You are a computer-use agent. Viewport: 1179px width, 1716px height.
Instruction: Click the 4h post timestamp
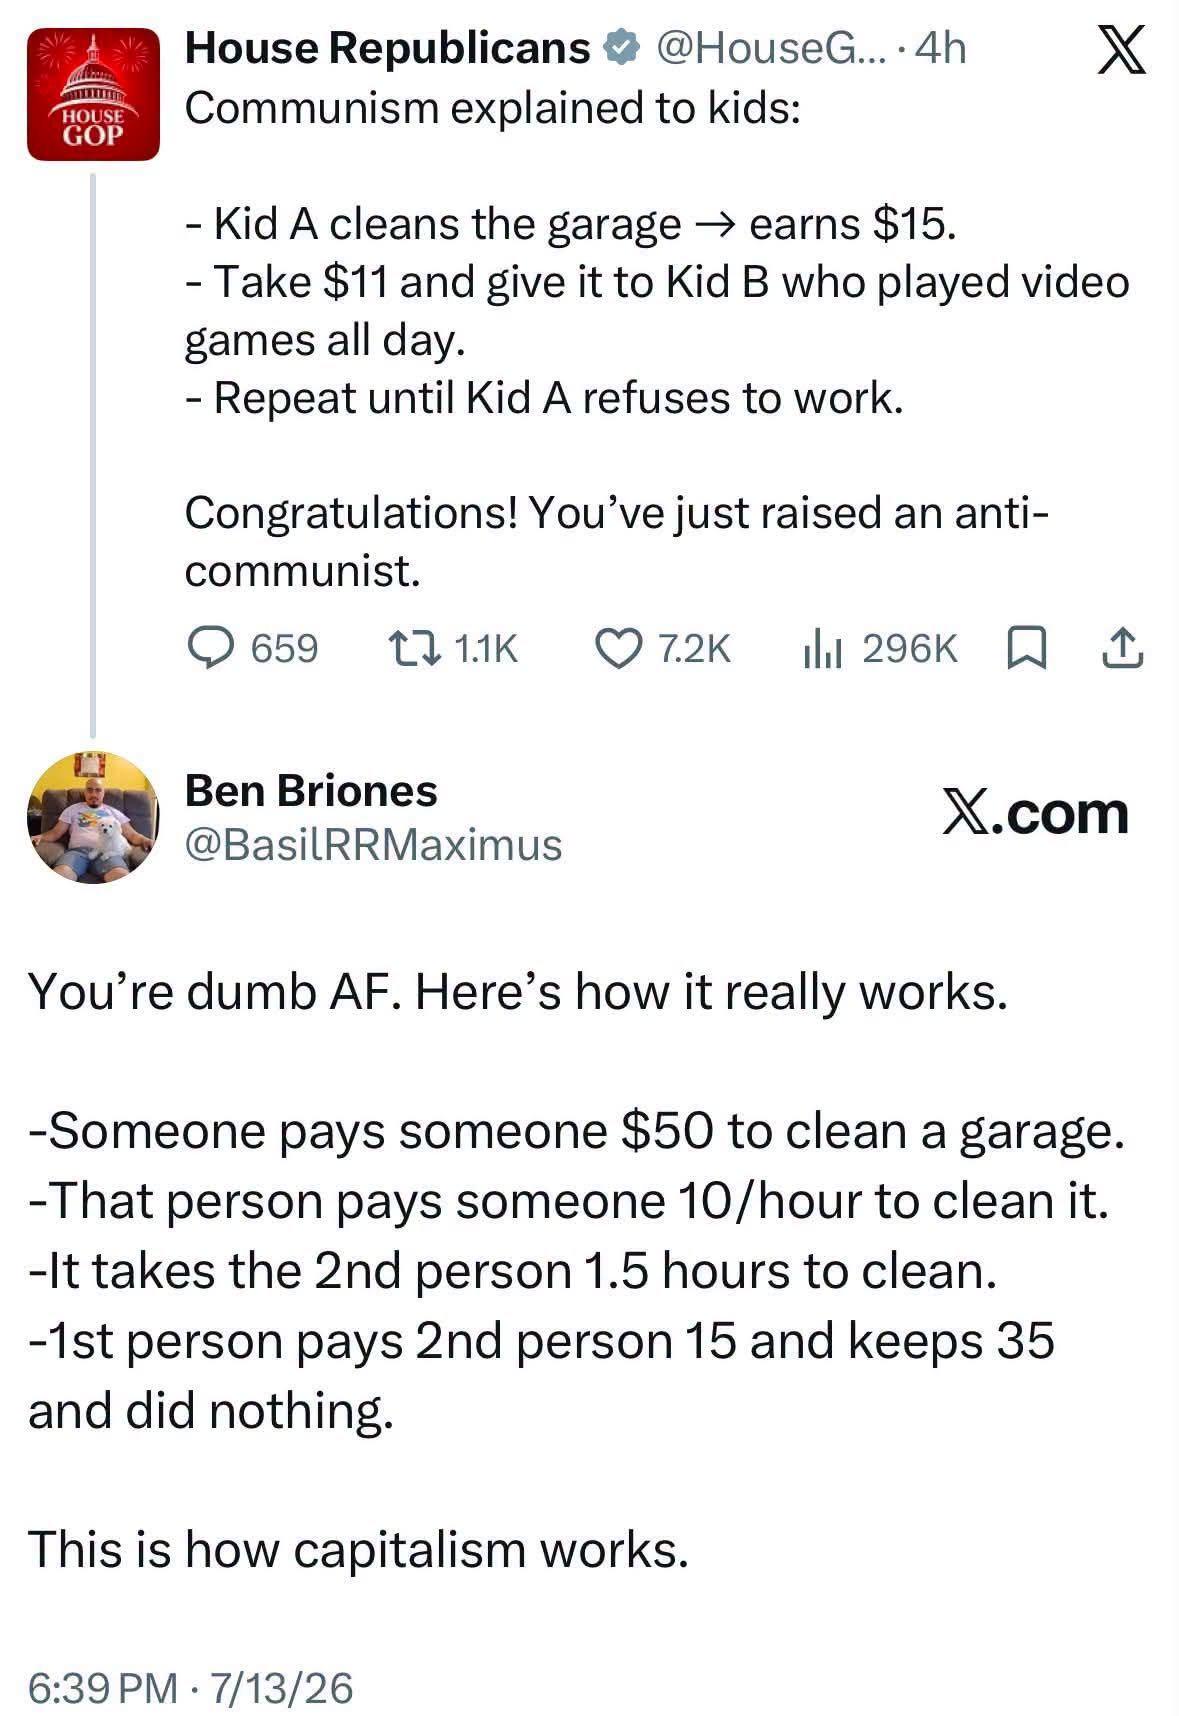click(x=941, y=48)
